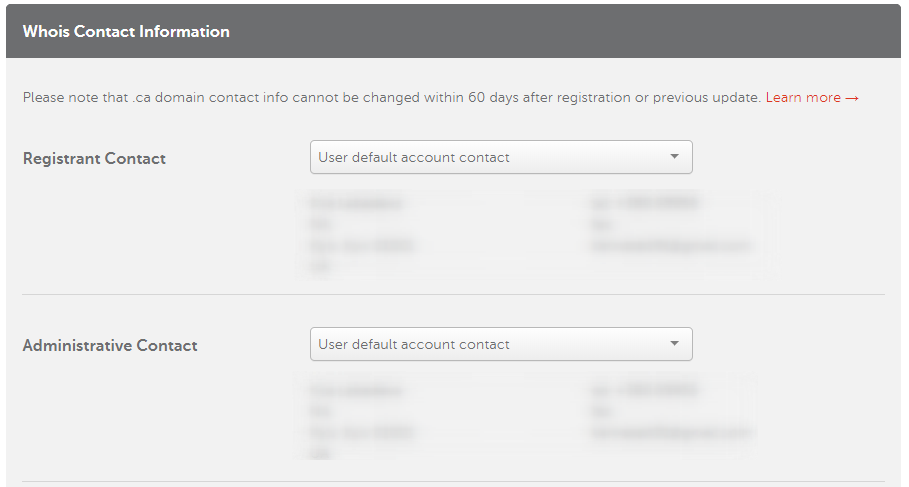The height and width of the screenshot is (487, 909).
Task: Click the blurred name in Administrative details
Action: pyautogui.click(x=356, y=390)
